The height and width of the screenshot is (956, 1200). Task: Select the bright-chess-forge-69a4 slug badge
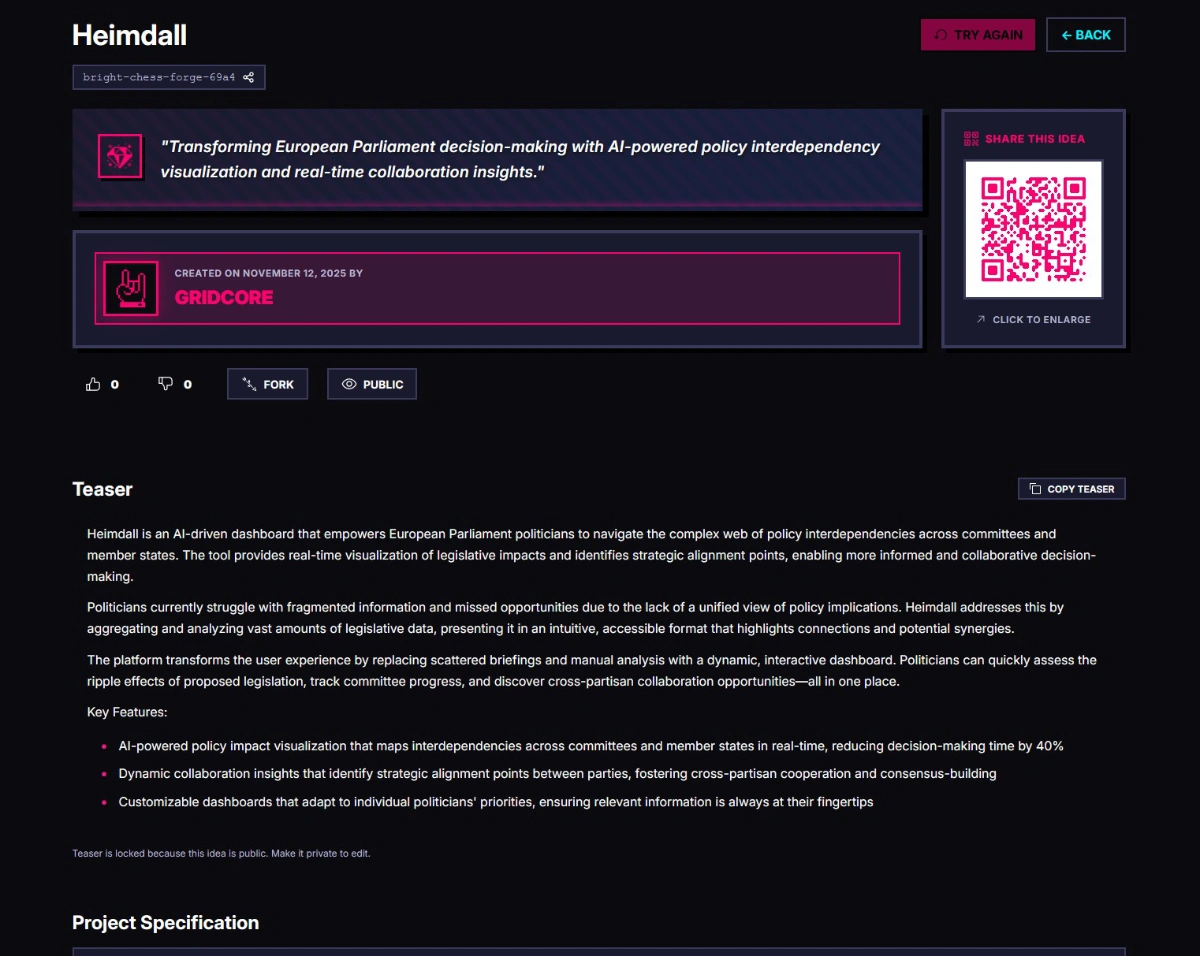(159, 77)
